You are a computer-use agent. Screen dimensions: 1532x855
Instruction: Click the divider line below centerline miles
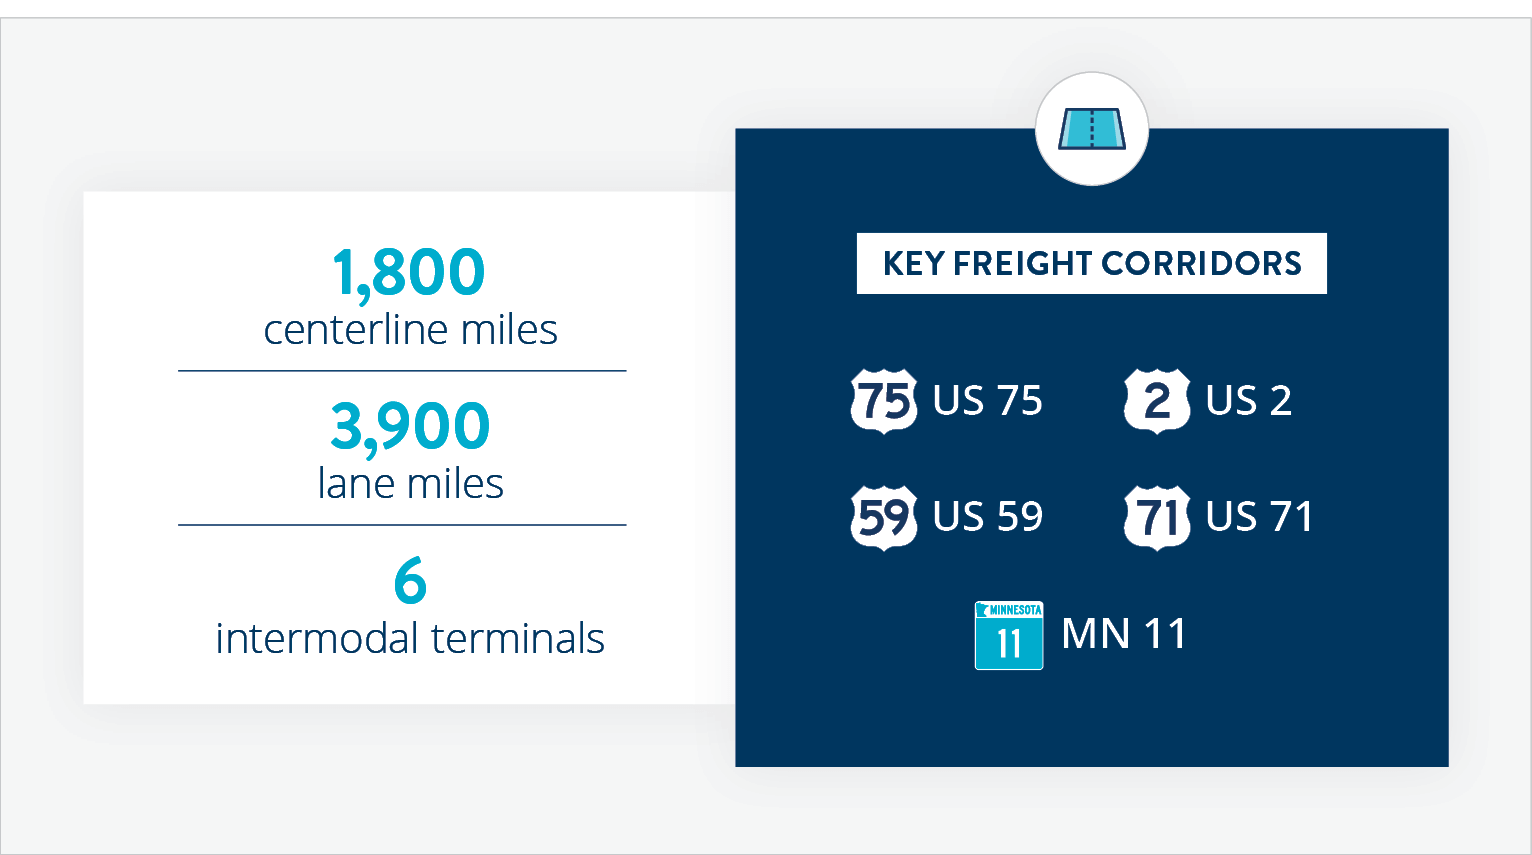click(x=402, y=371)
